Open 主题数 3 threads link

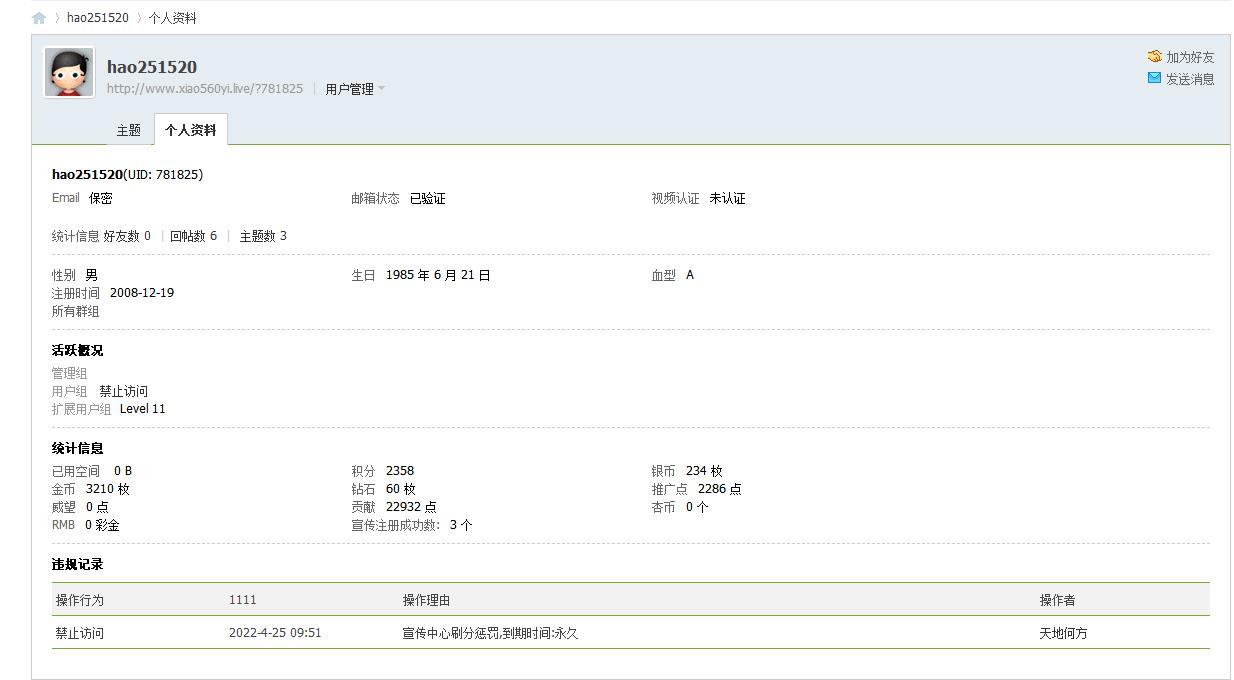coord(263,236)
